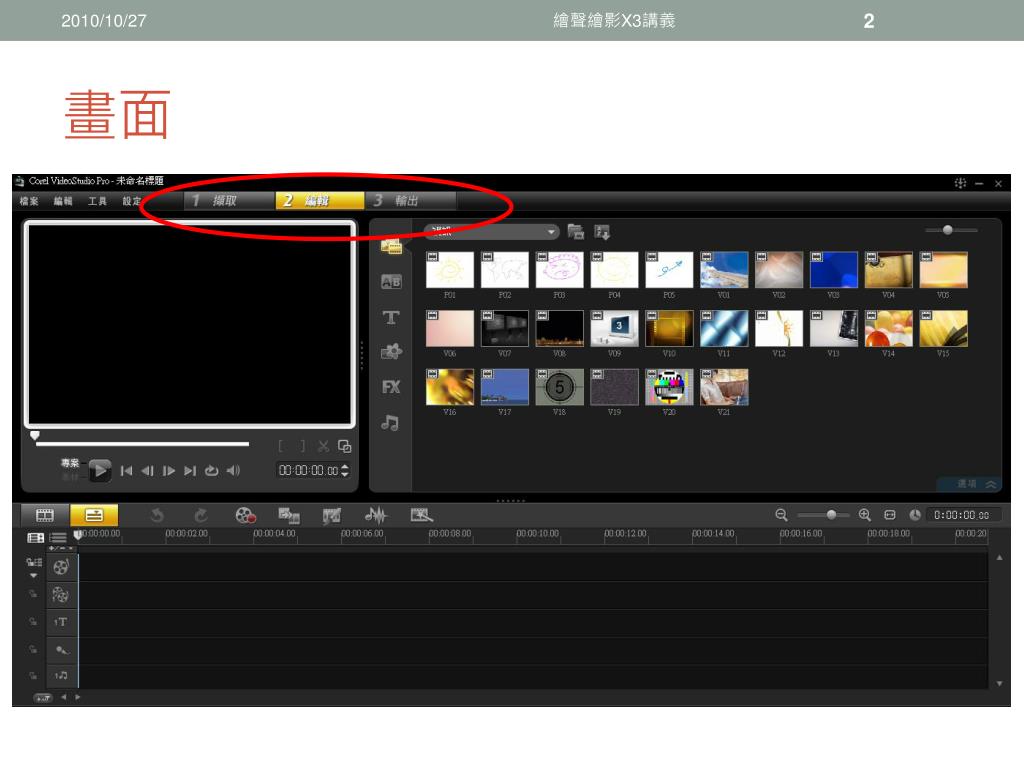Open the Title (T) library
This screenshot has width=1024, height=768.
click(391, 317)
